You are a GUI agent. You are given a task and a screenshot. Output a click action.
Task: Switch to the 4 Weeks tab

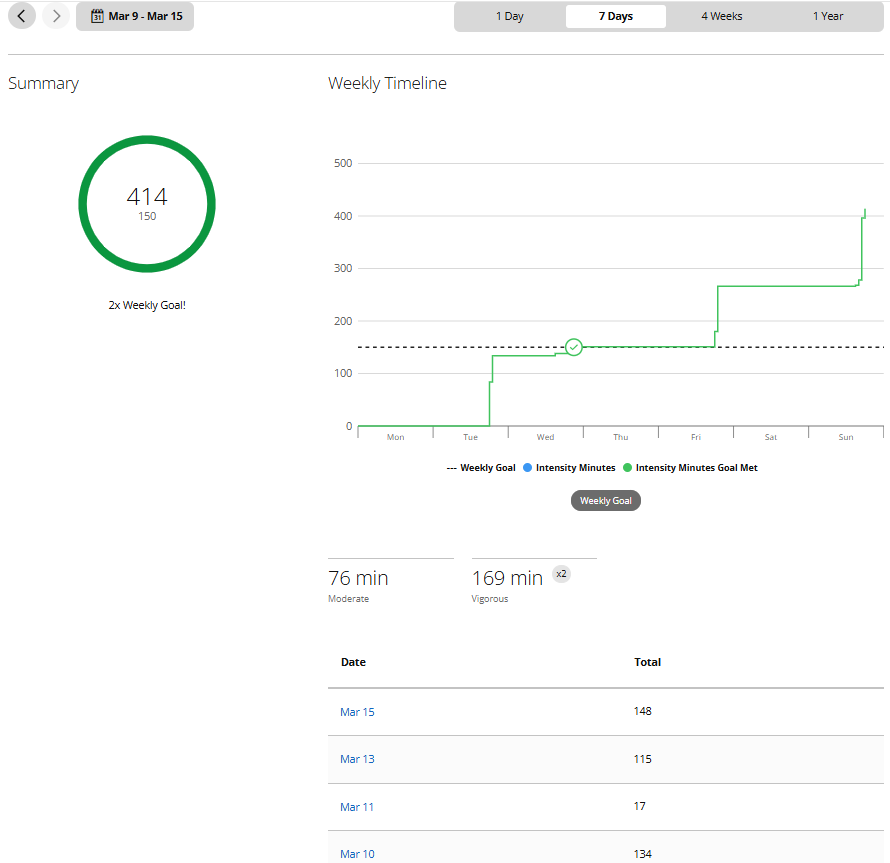[721, 16]
